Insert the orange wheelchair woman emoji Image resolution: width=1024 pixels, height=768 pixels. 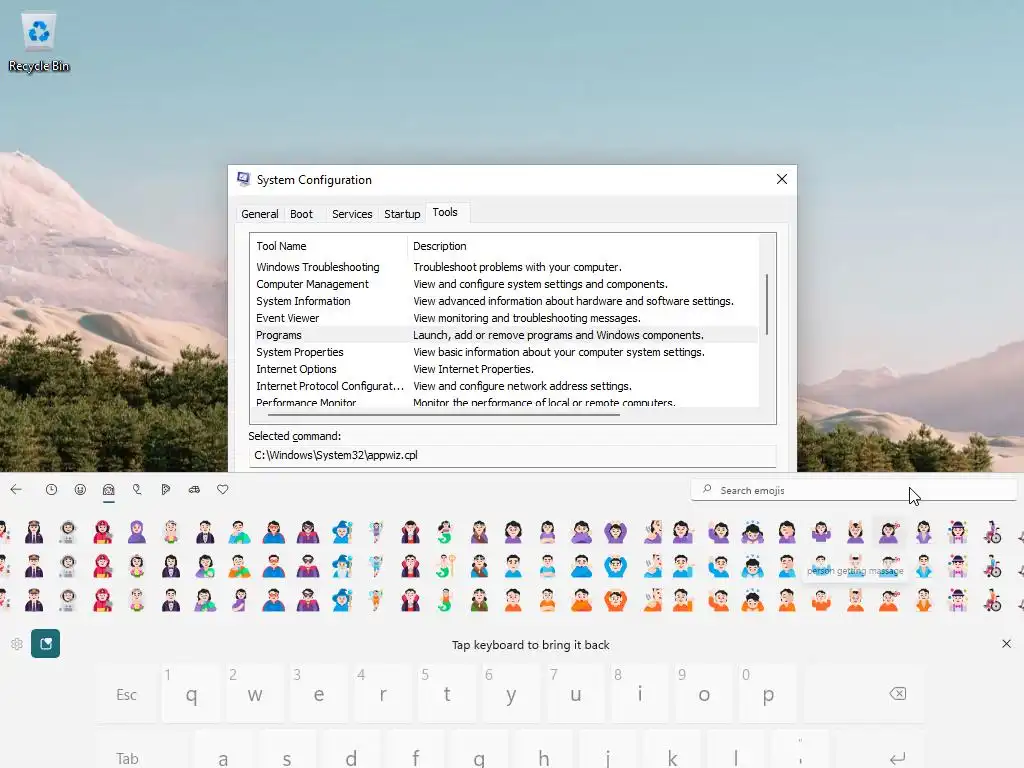(x=992, y=600)
